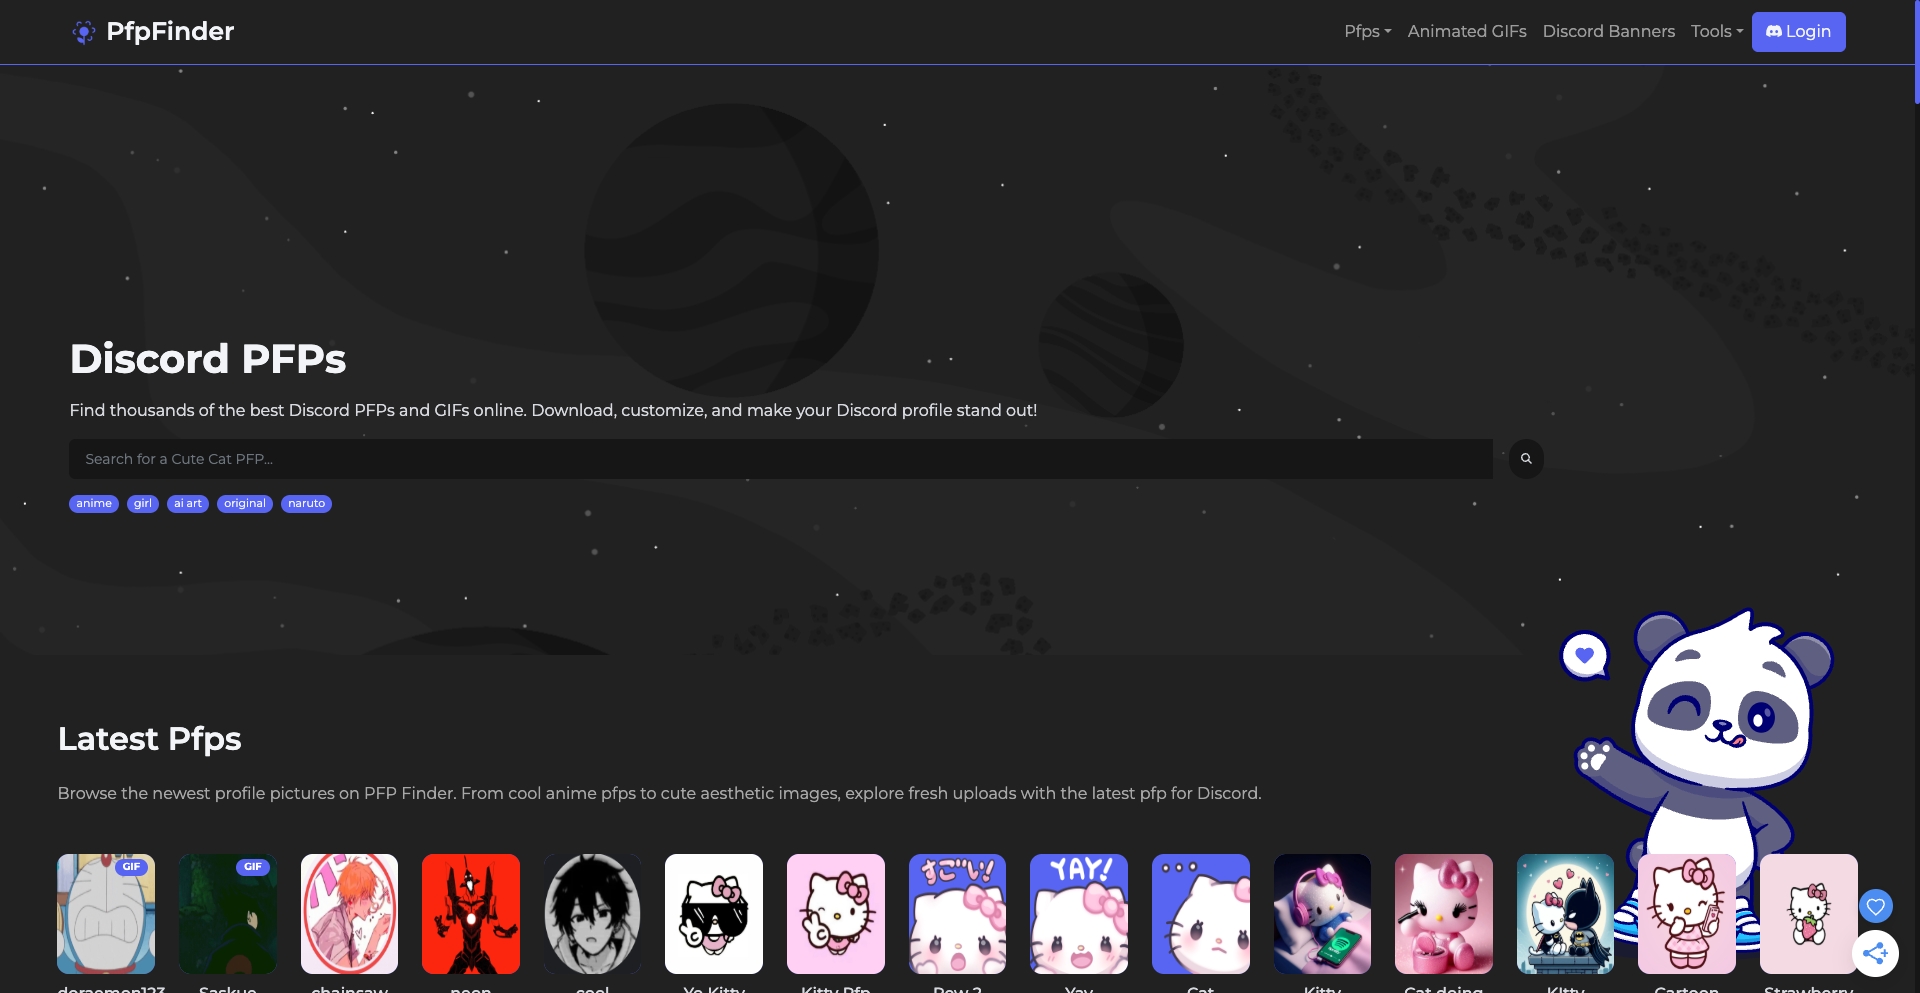1920x993 pixels.
Task: Go to Discord Banners page
Action: point(1608,32)
